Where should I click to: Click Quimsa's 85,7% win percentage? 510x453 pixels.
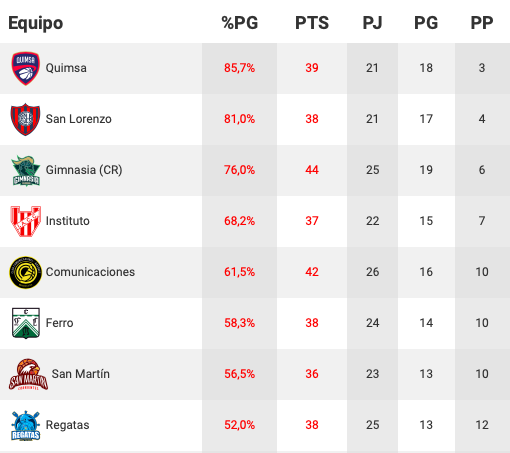239,68
